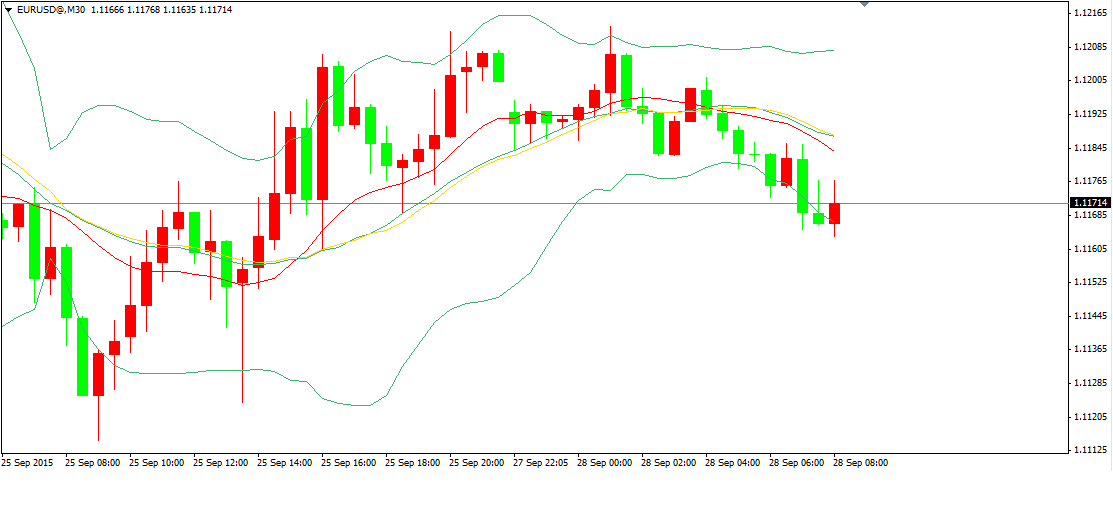Click the 1.11445 price scale label
This screenshot has height=530, width=1113.
1090,316
